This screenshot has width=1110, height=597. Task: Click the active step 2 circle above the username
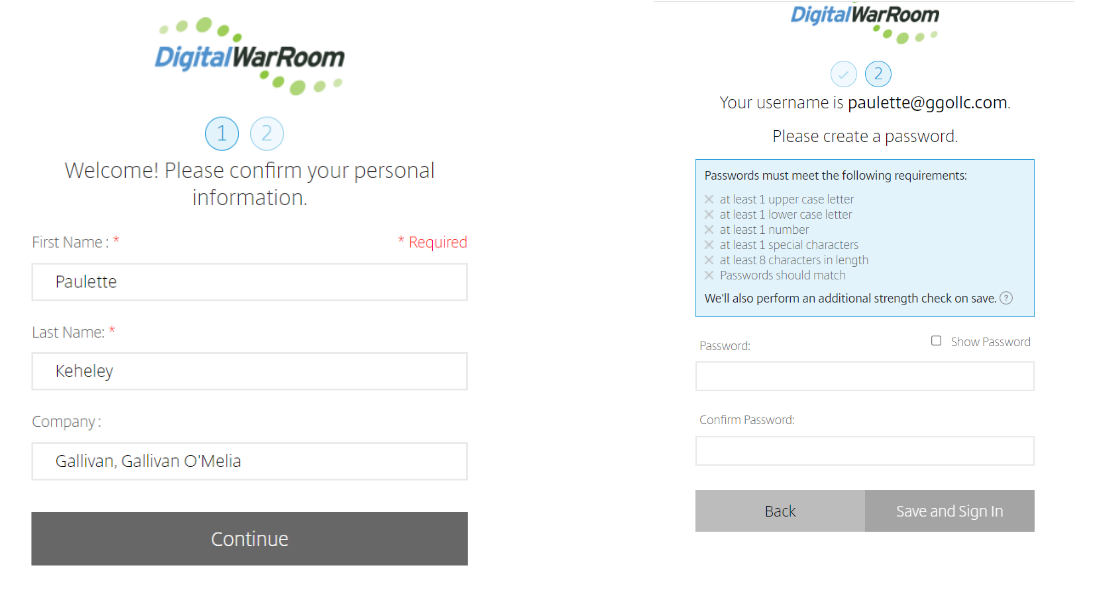879,74
